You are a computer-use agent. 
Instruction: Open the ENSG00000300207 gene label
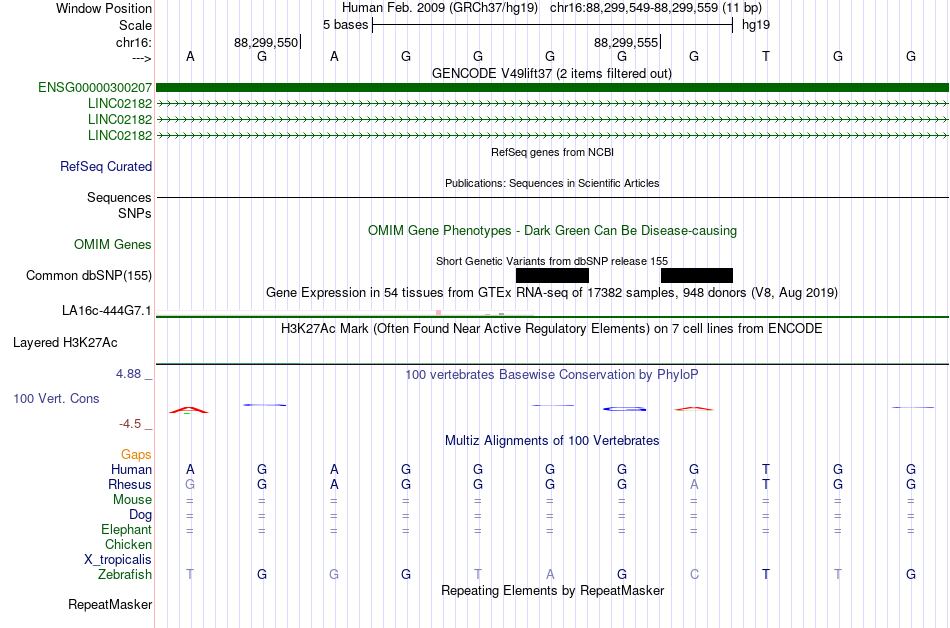click(x=95, y=87)
